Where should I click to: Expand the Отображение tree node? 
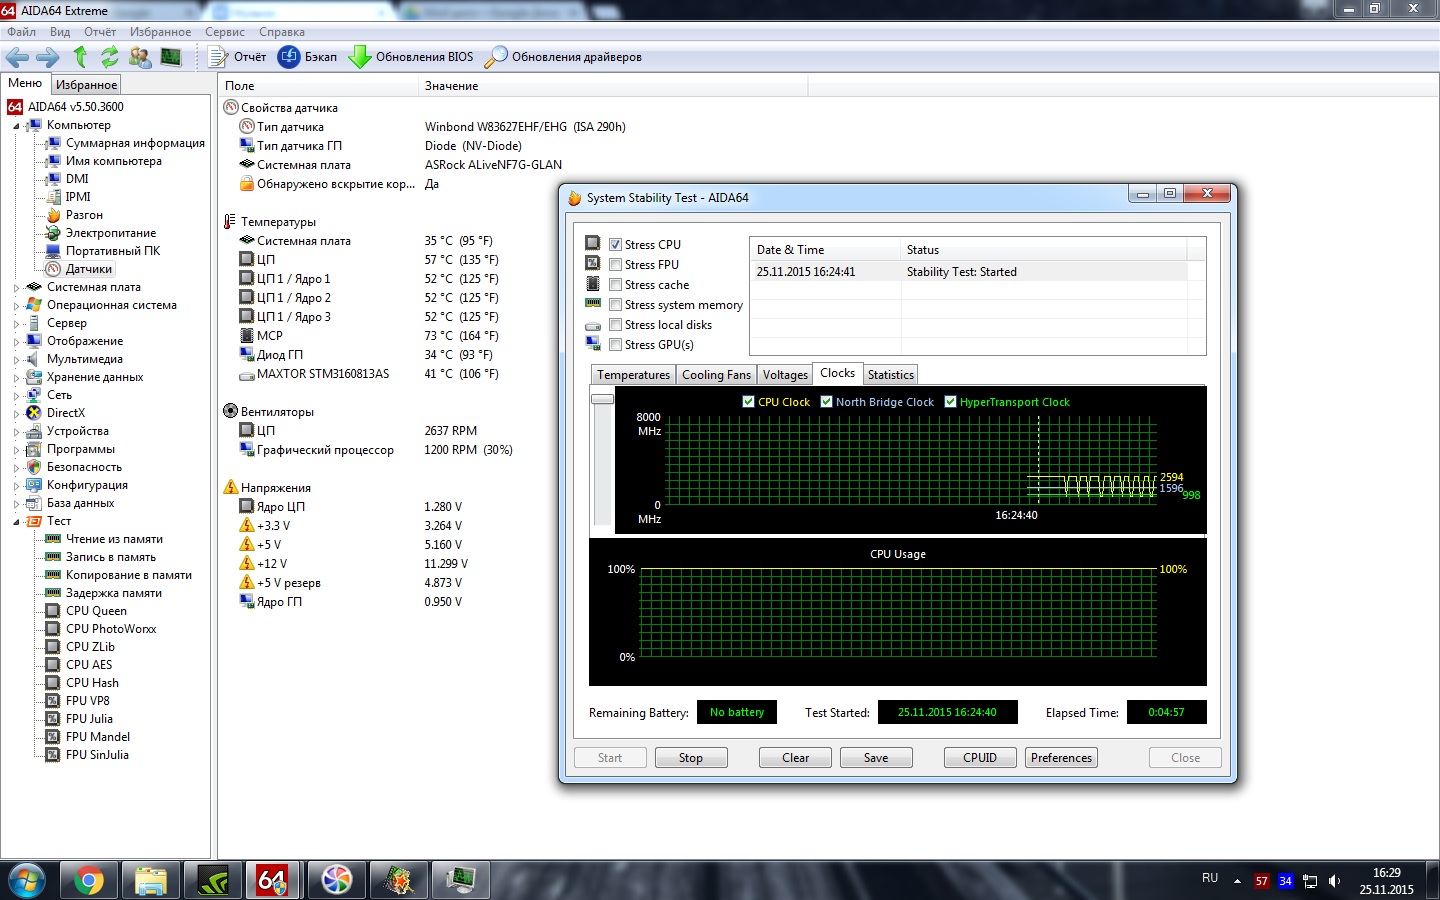[x=16, y=342]
